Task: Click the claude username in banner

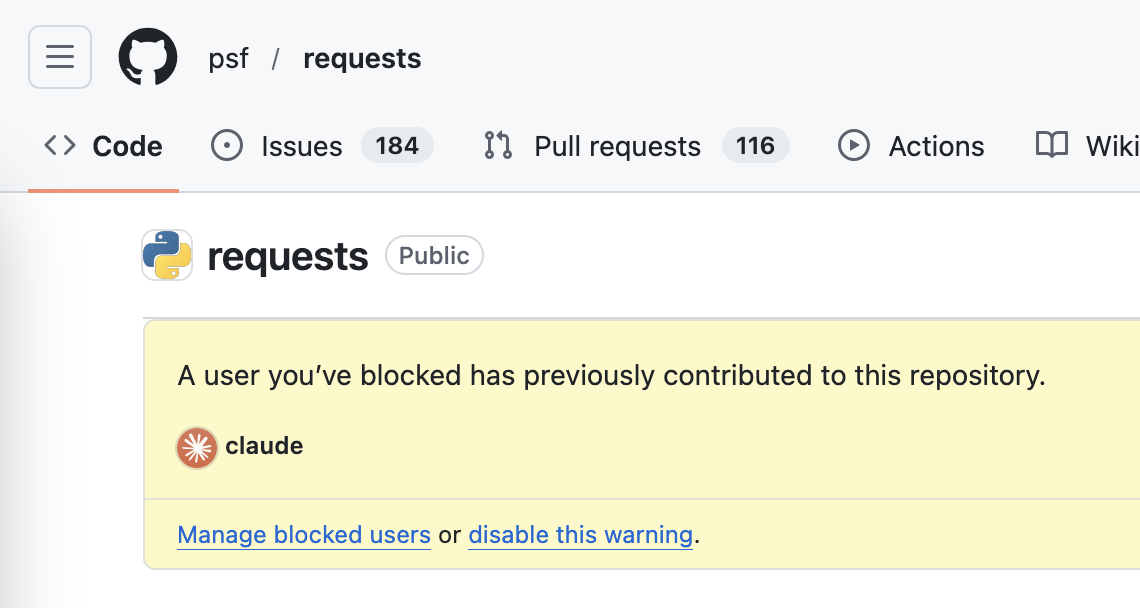Action: click(264, 447)
